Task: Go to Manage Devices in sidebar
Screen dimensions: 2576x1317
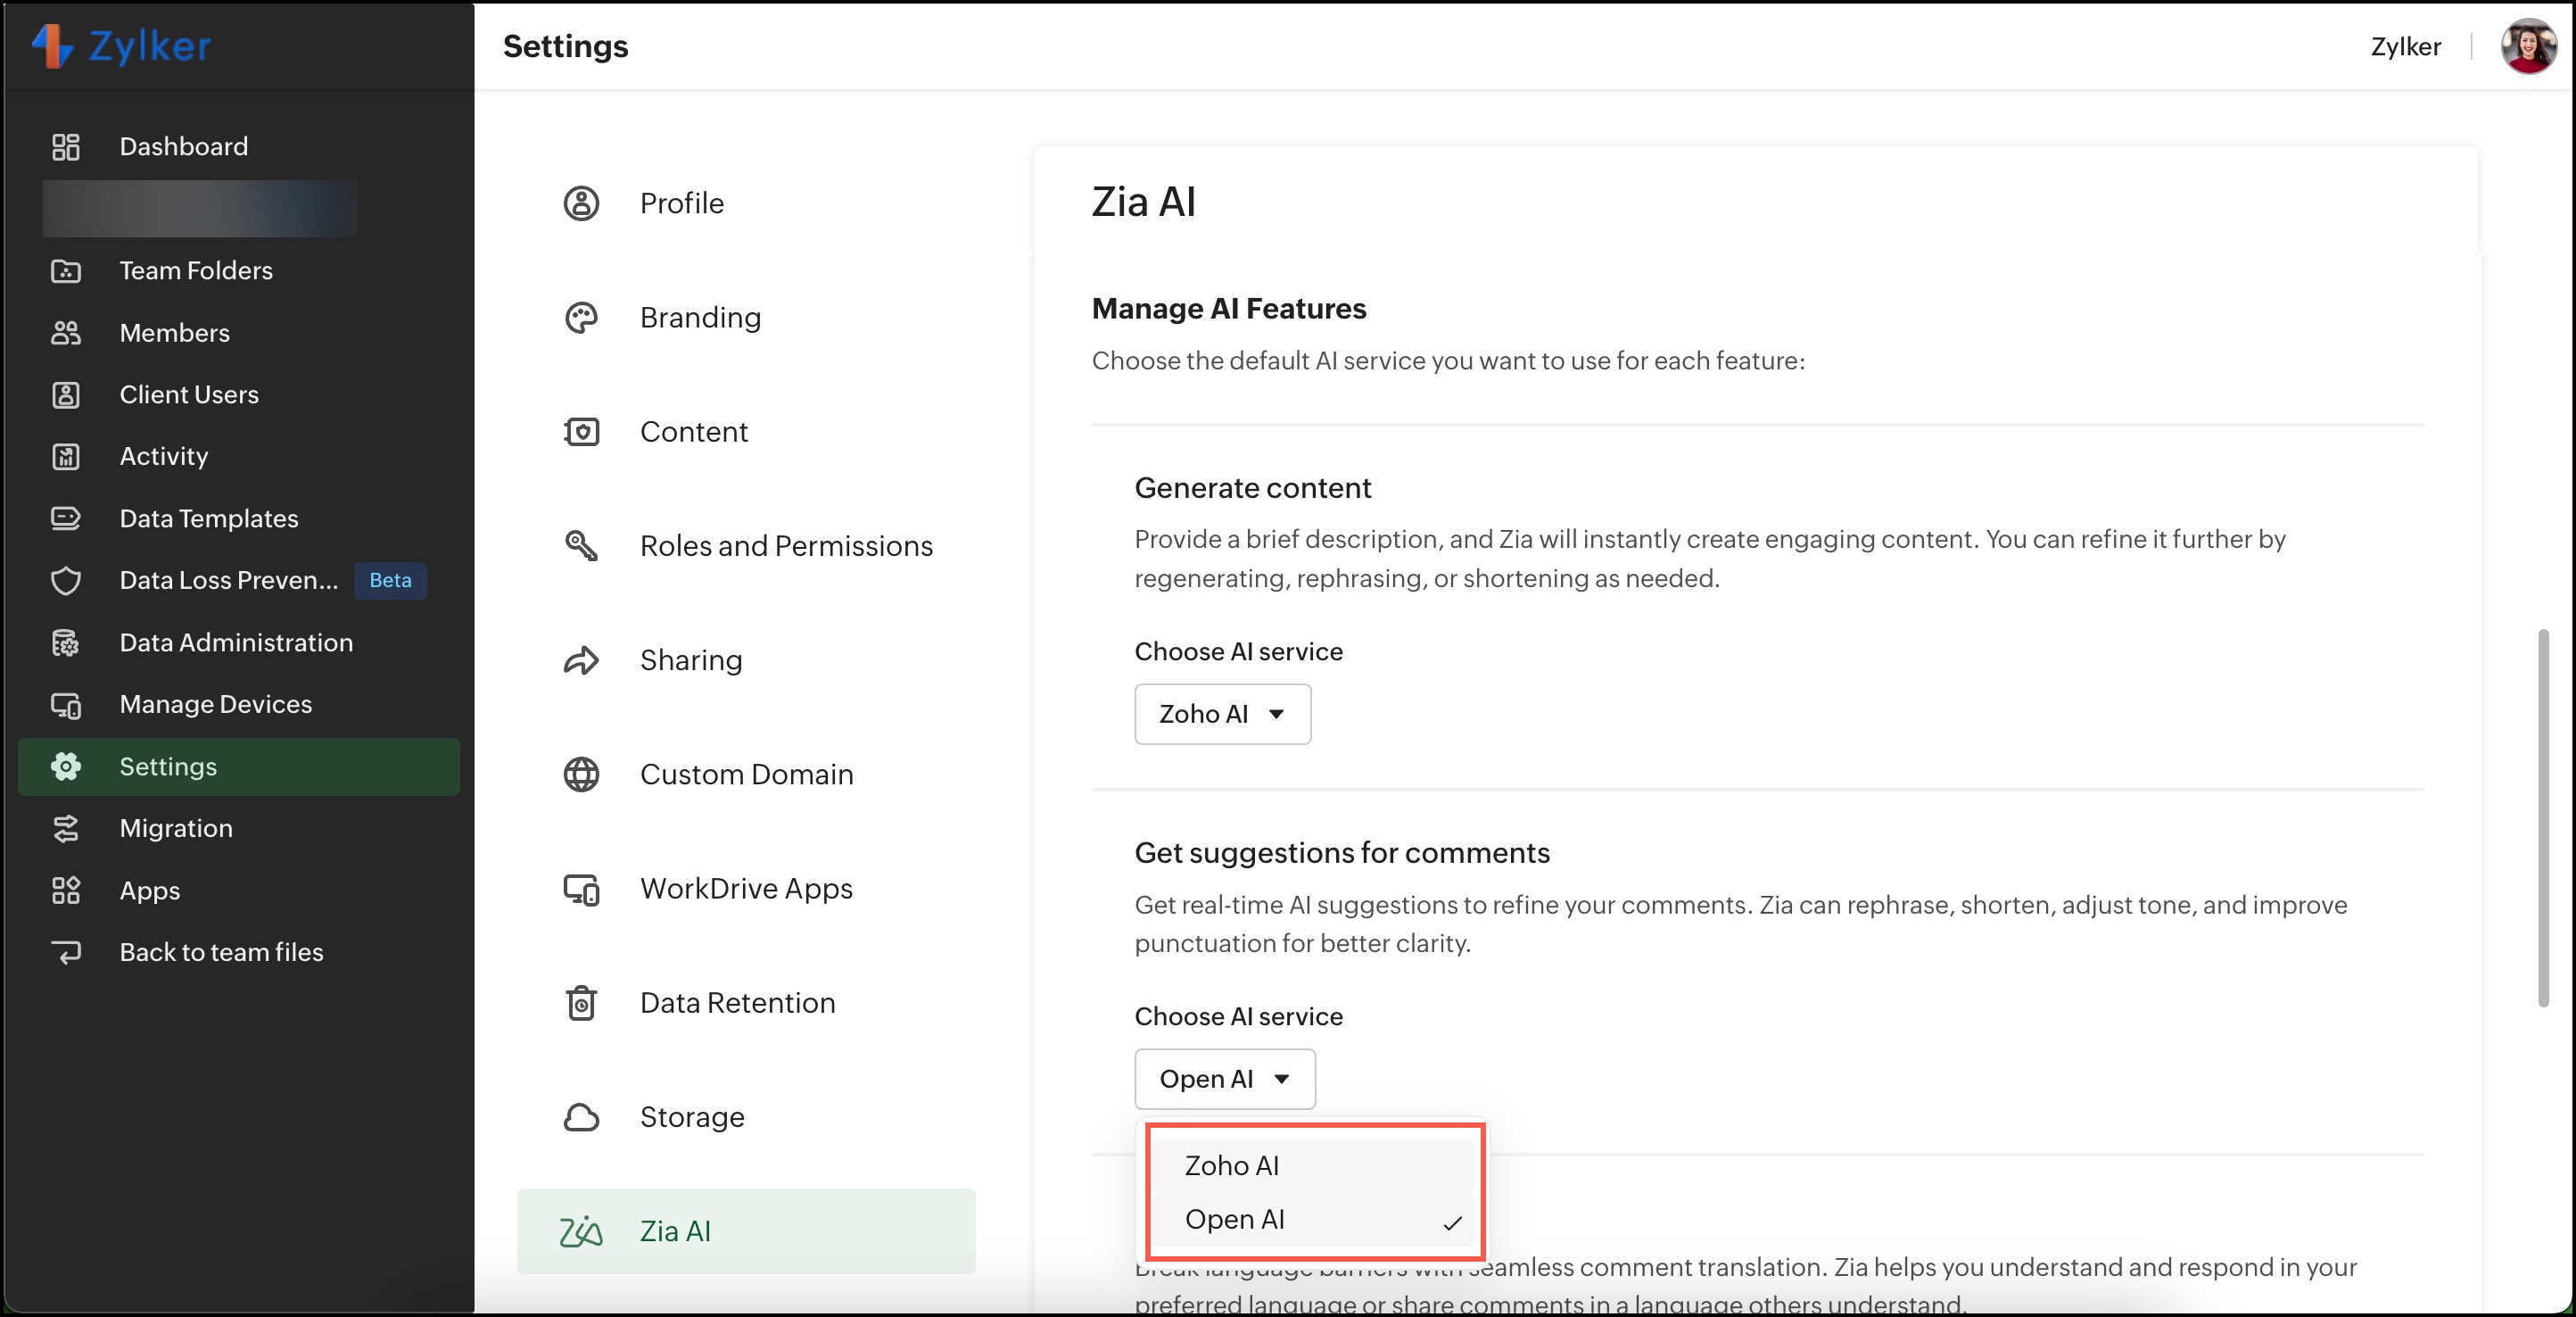Action: [x=216, y=705]
